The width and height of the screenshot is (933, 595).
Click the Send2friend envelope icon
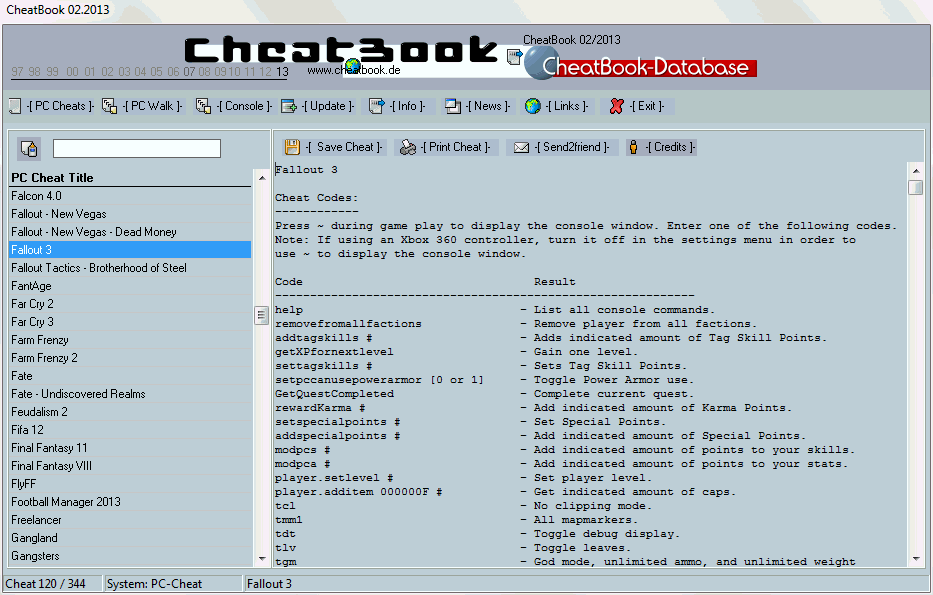pyautogui.click(x=521, y=147)
